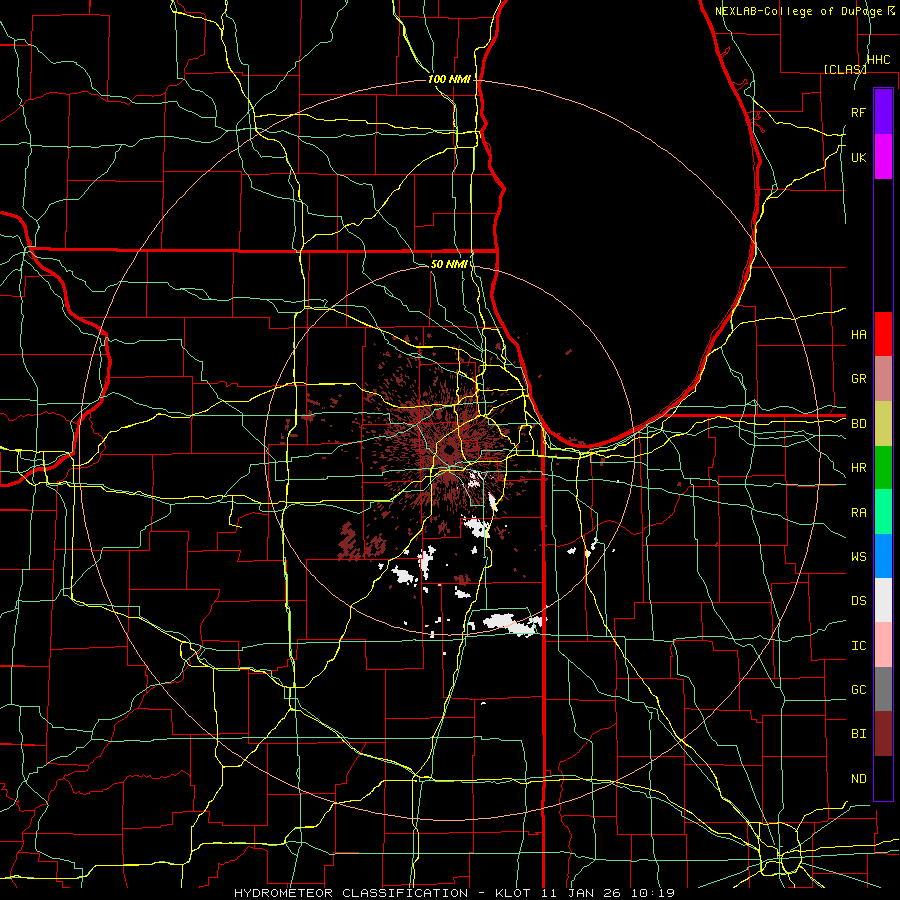The height and width of the screenshot is (900, 900).
Task: Select the WS blue legend swatch
Action: pos(883,556)
